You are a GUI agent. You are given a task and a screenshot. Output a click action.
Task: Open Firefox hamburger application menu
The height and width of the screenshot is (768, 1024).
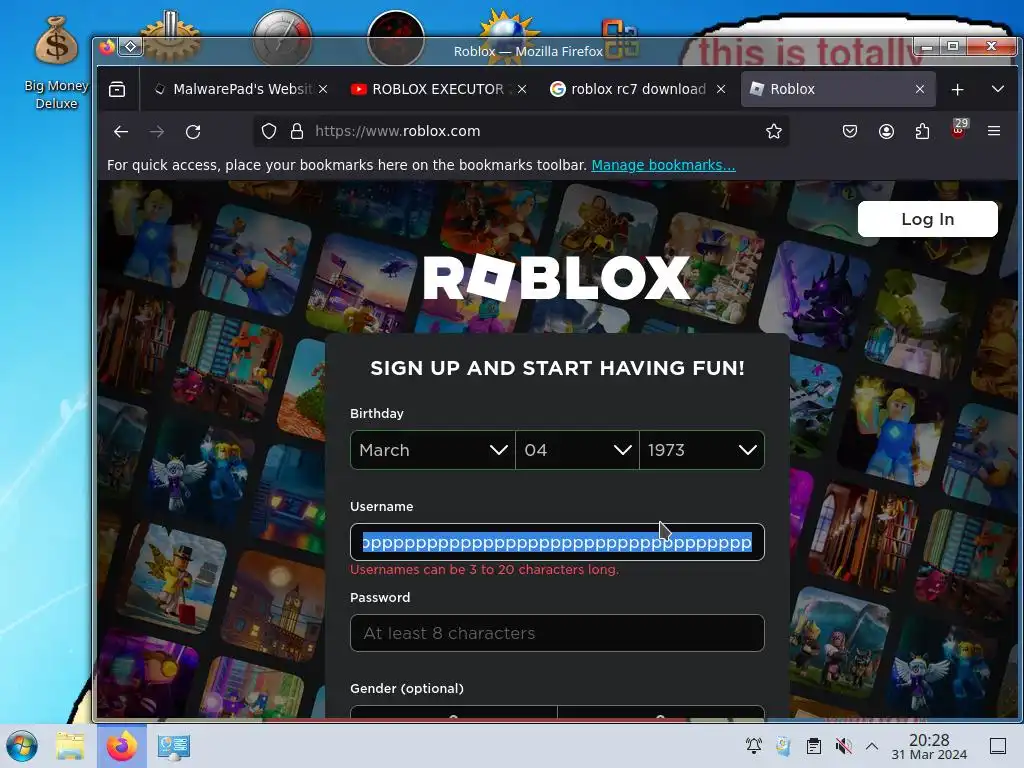pos(994,131)
